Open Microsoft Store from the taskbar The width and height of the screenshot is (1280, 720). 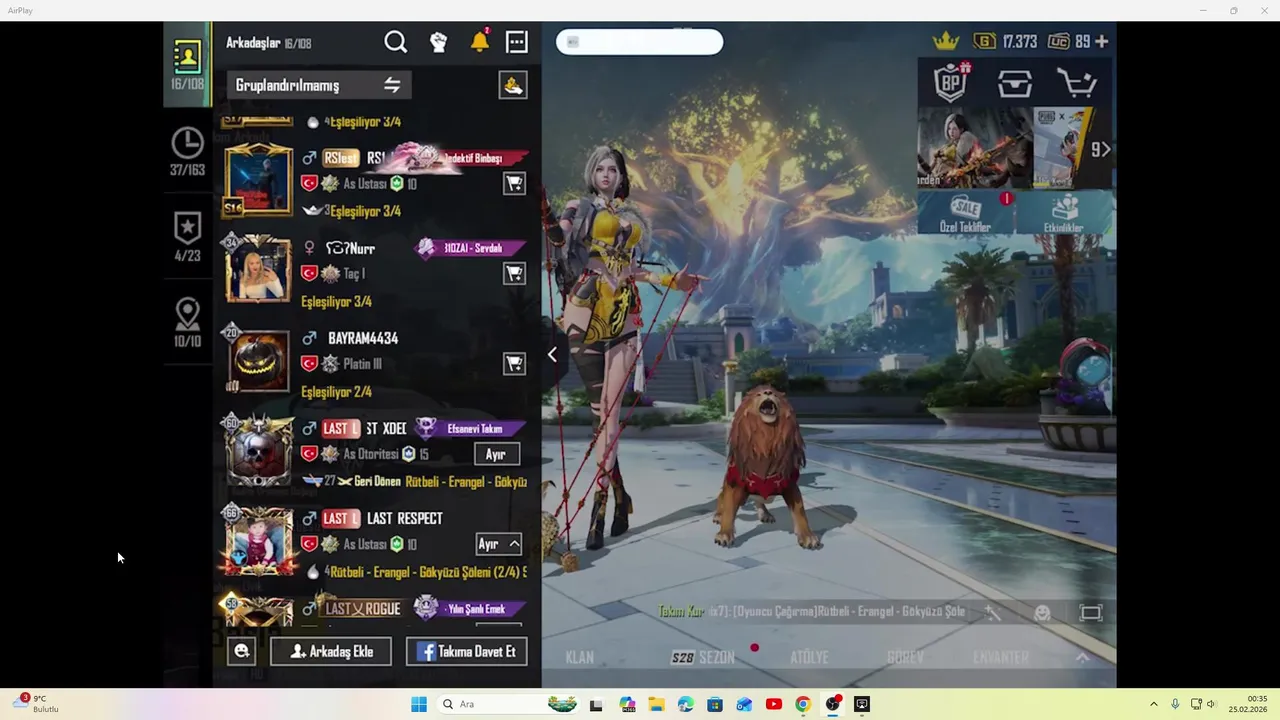point(715,704)
